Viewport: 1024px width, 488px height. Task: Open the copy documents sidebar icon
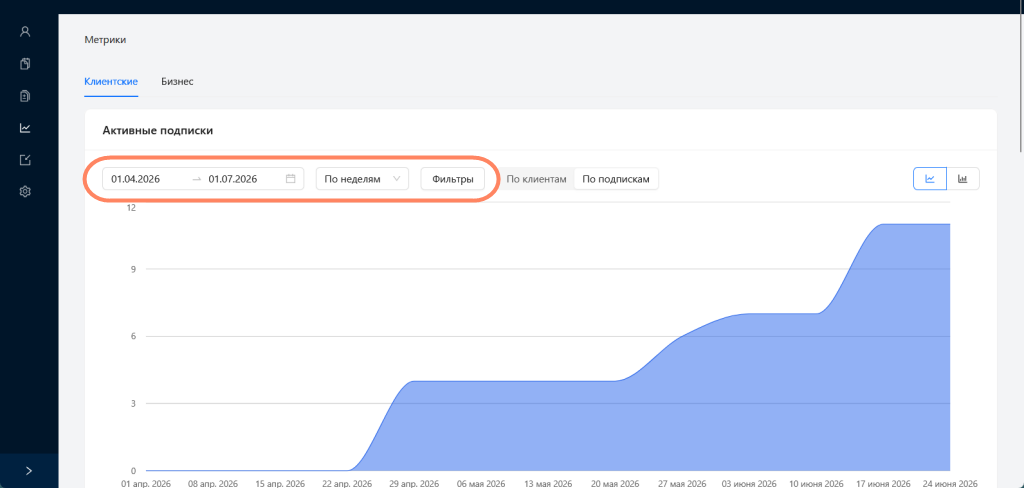pyautogui.click(x=25, y=63)
